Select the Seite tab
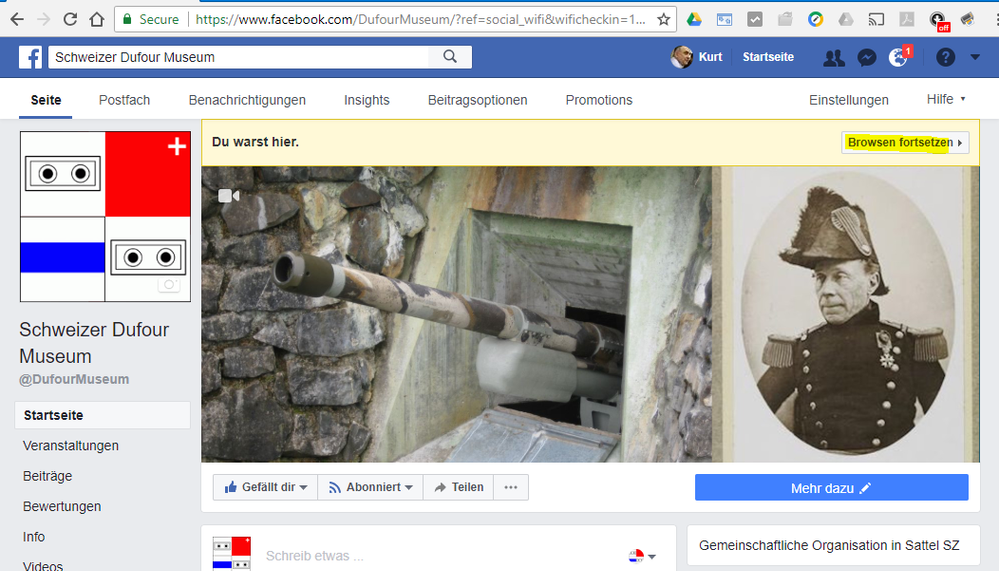This screenshot has height=571, width=999. pos(46,100)
